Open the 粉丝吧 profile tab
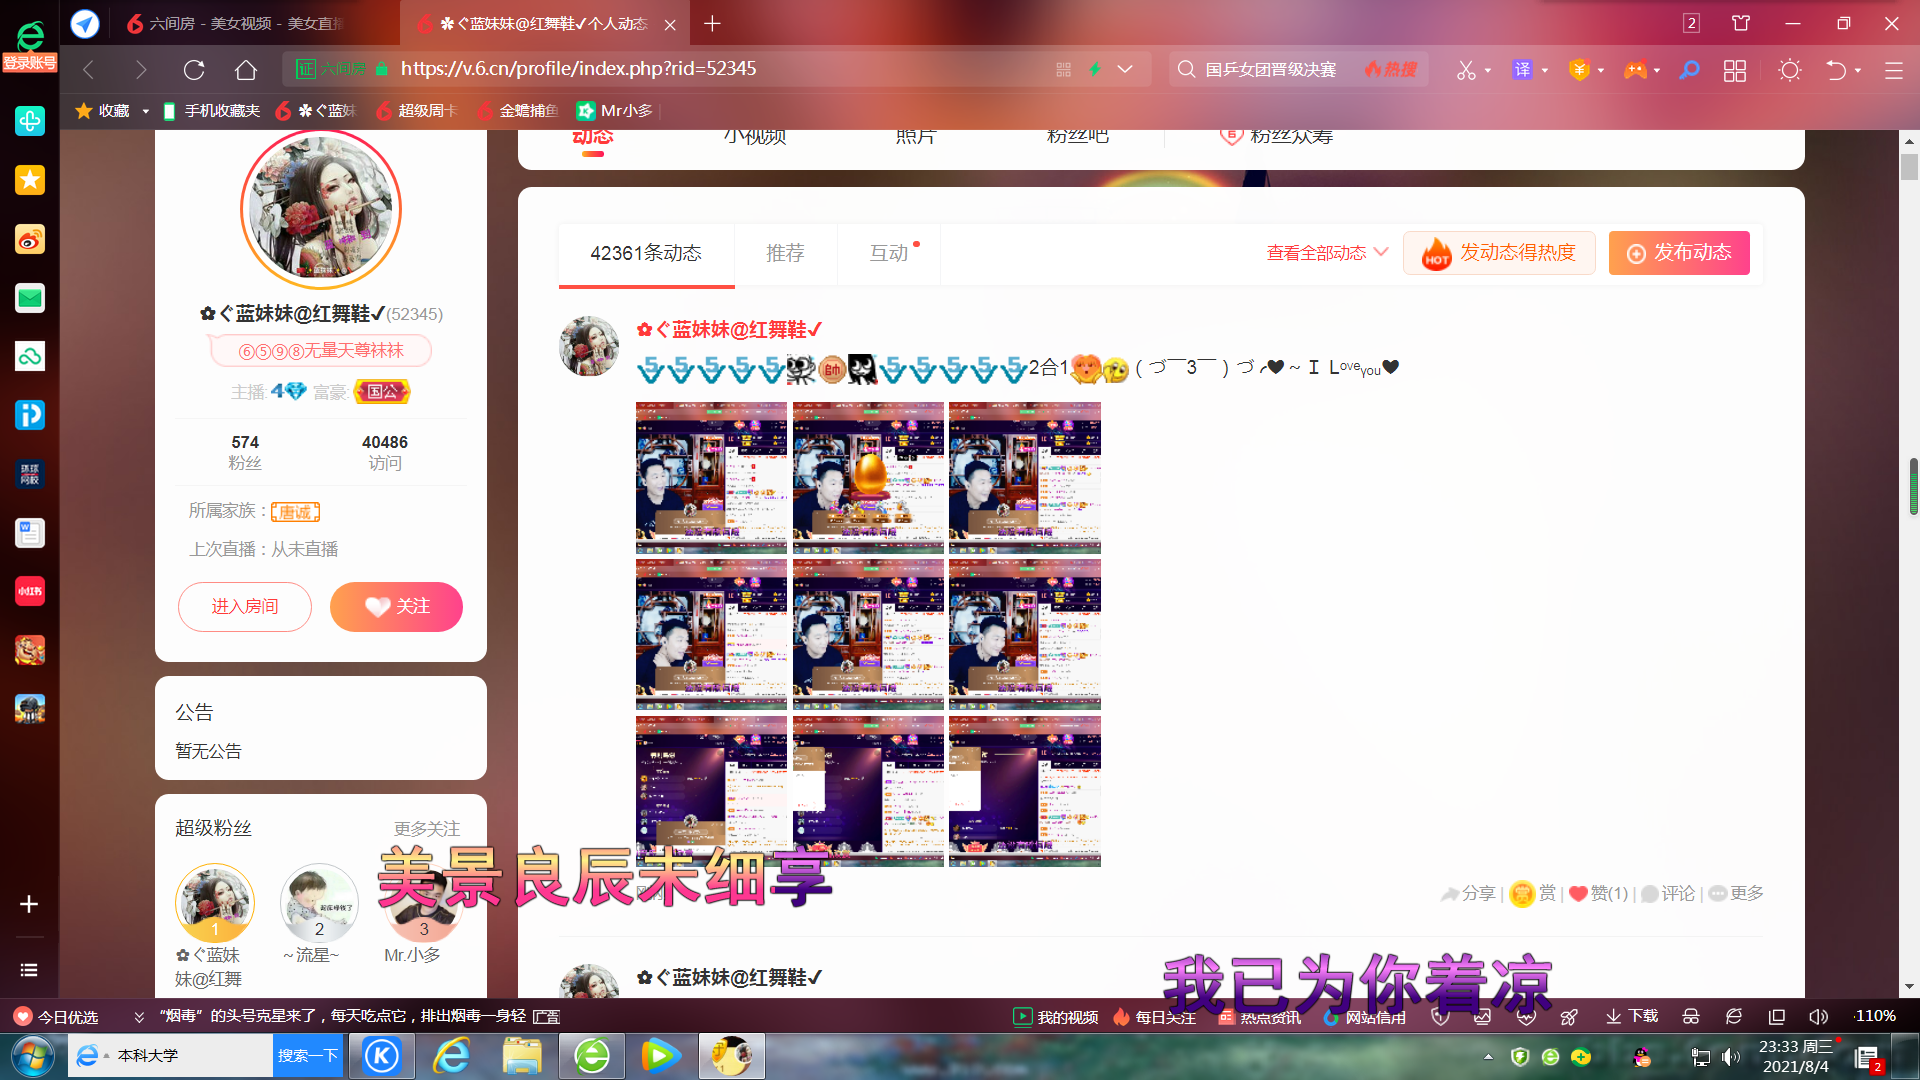This screenshot has width=1920, height=1080. [1077, 136]
